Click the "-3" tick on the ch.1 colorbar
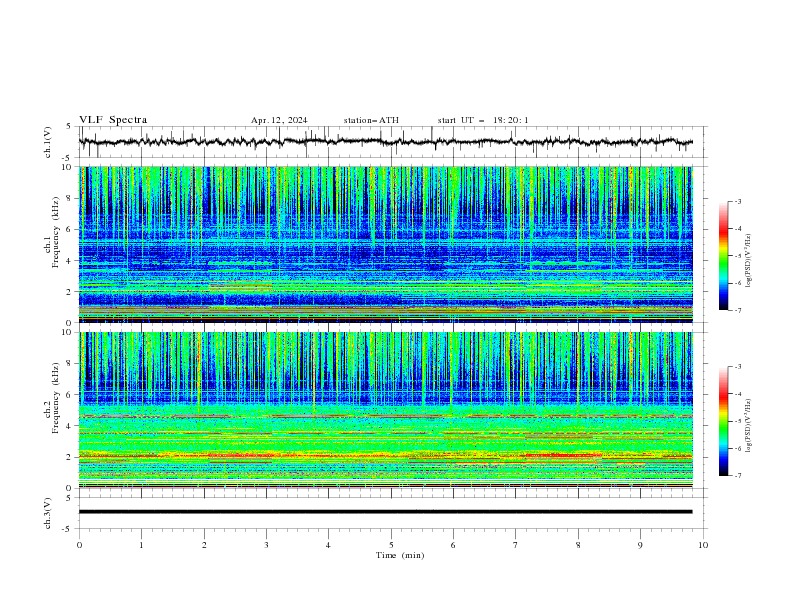This screenshot has height=612, width=792. (x=738, y=201)
